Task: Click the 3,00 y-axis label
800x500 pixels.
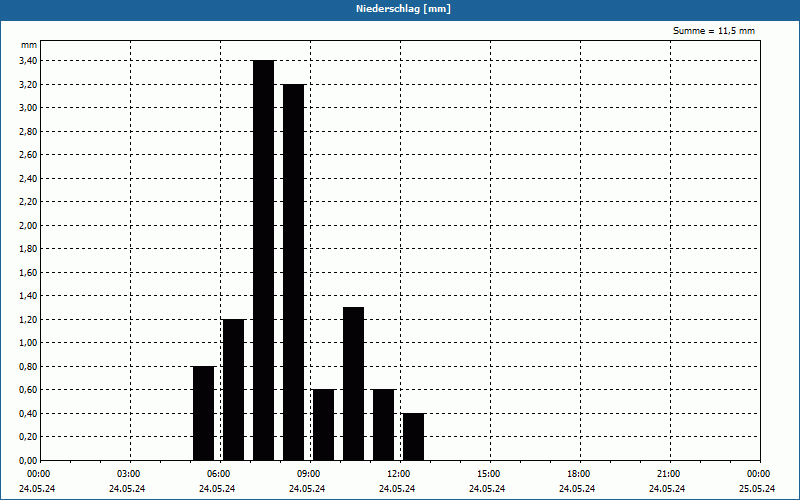Action: (x=28, y=108)
